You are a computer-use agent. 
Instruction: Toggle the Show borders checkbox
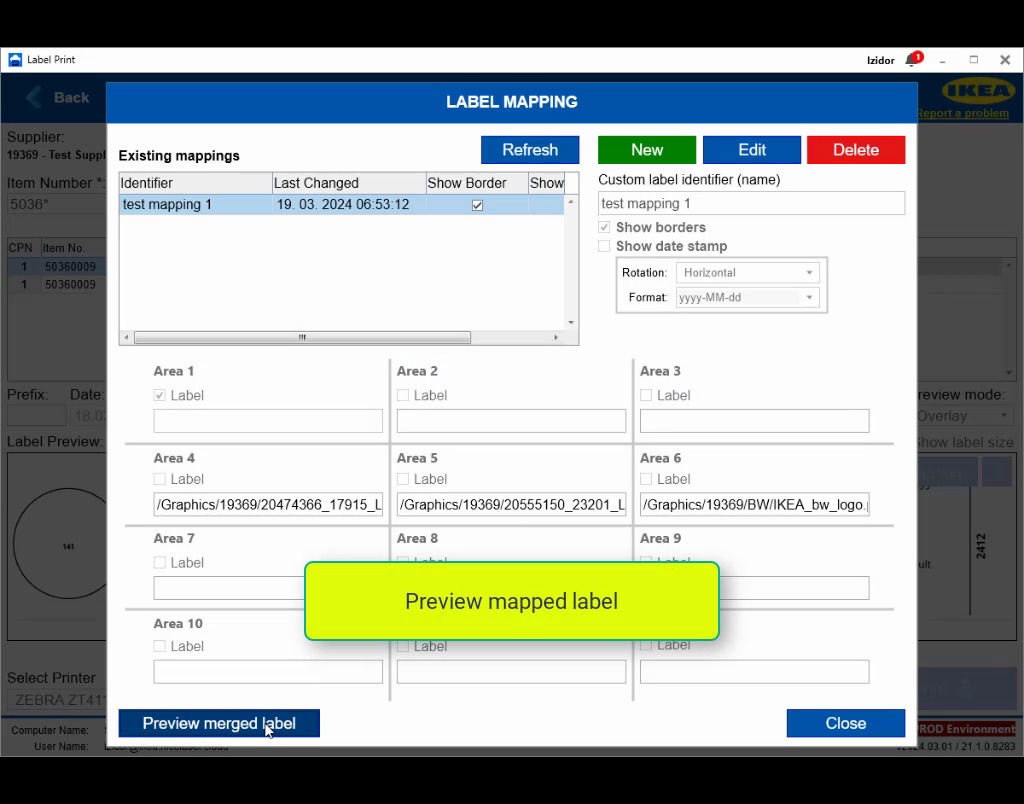point(604,227)
